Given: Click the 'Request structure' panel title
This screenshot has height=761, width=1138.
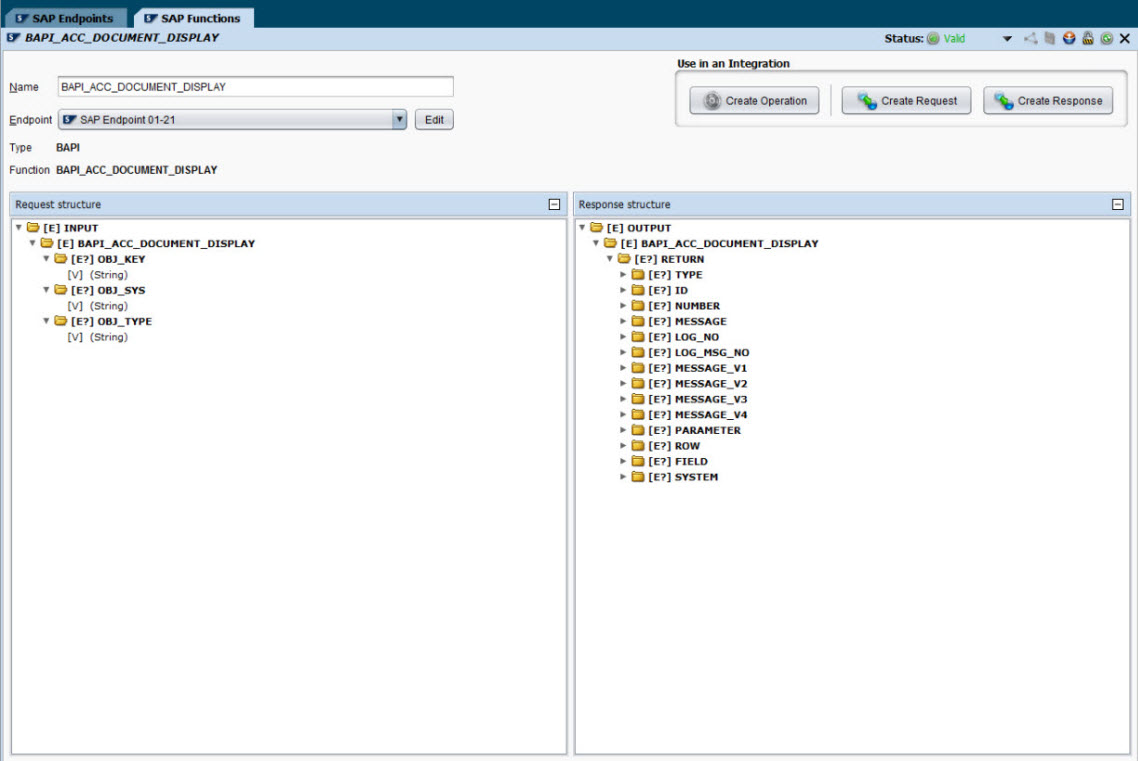Looking at the screenshot, I should 58,205.
